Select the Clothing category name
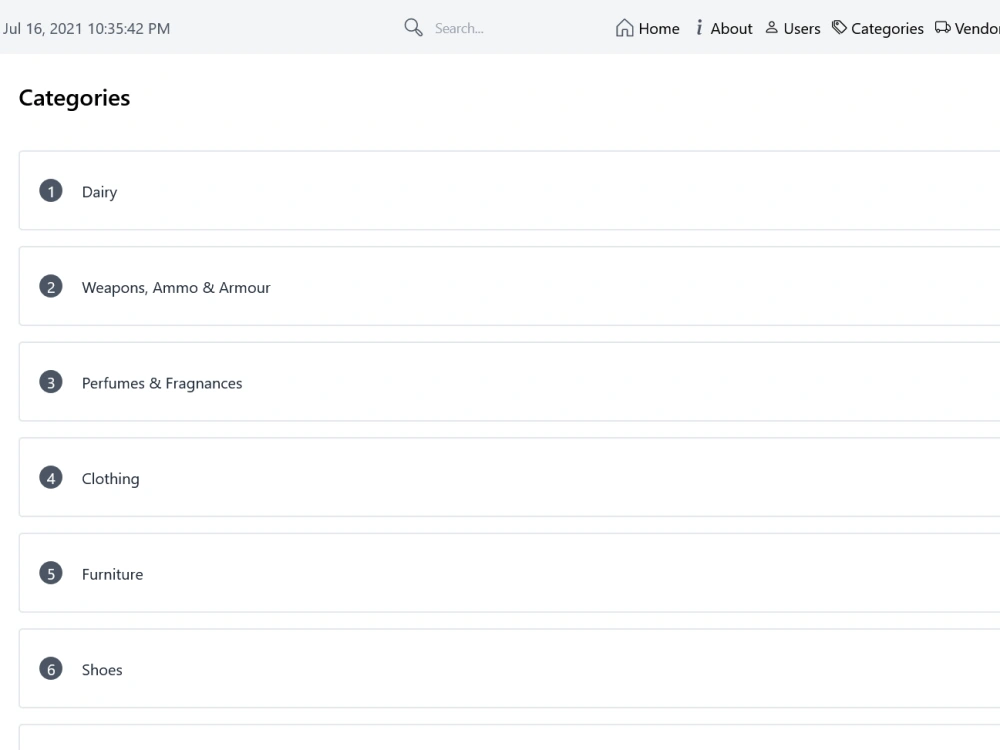Screen dimensions: 1000x750 click(x=110, y=479)
